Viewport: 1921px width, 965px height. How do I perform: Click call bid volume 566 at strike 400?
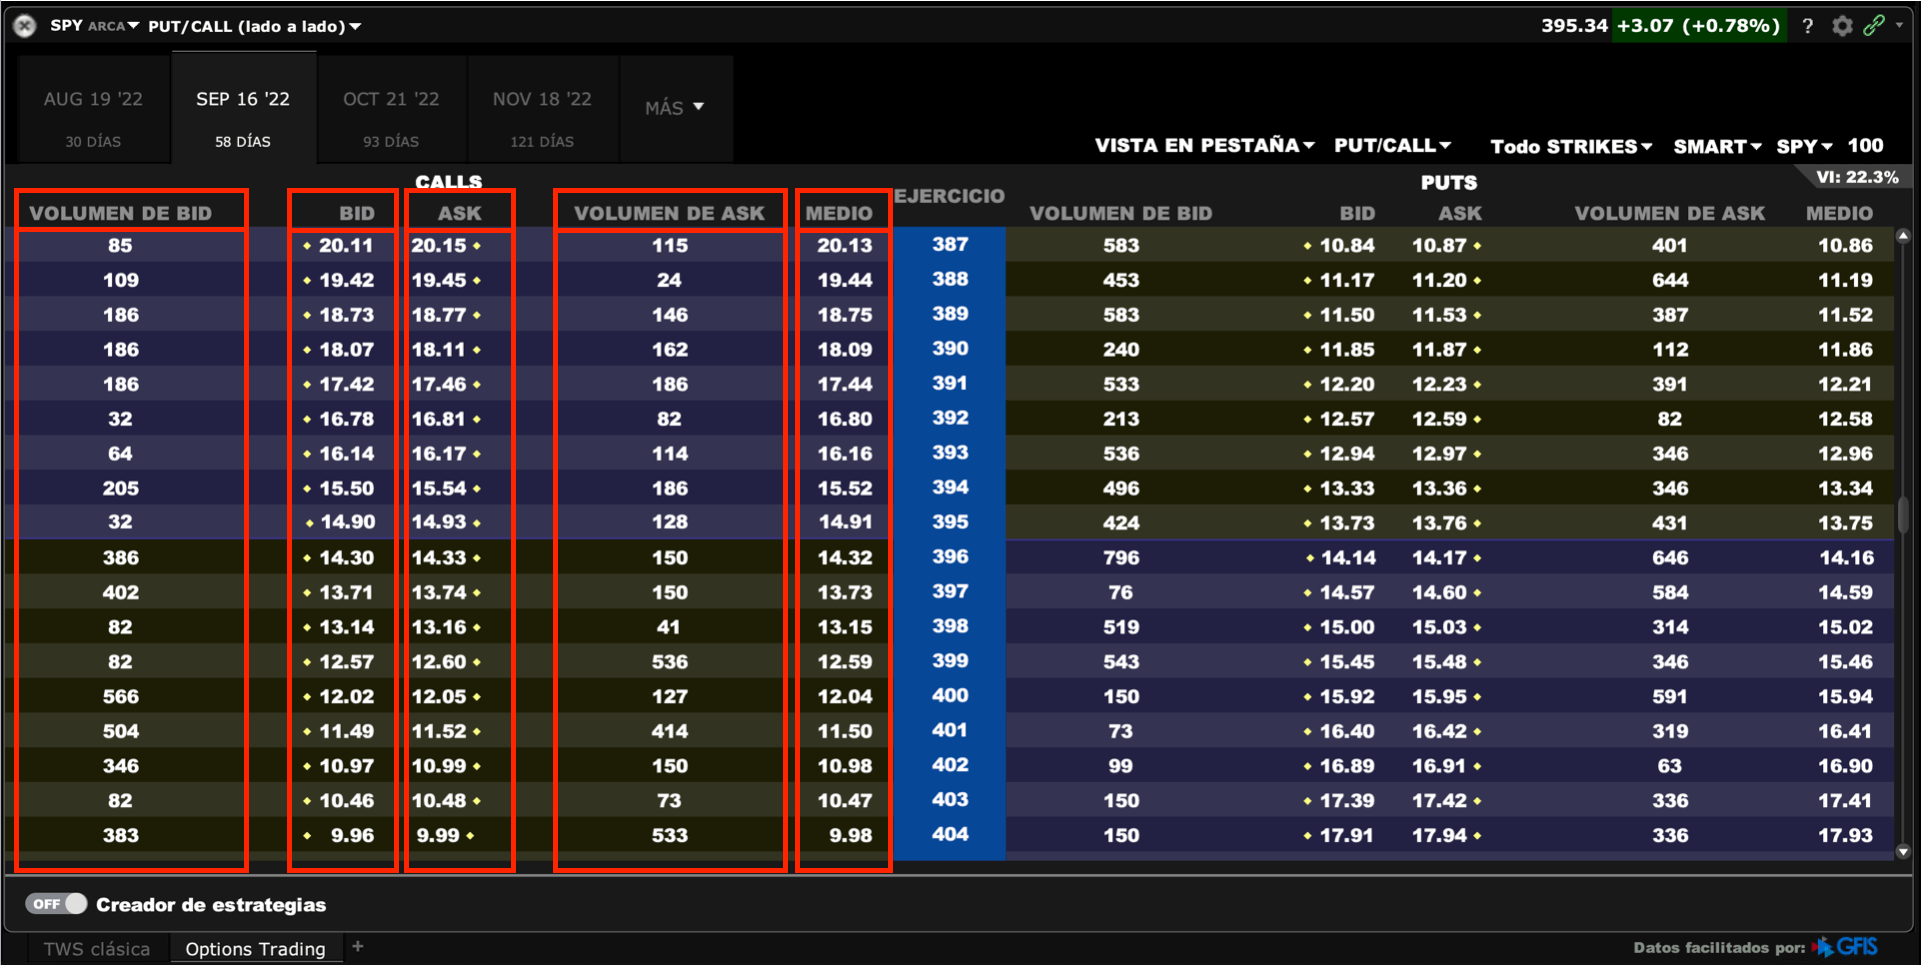[121, 696]
